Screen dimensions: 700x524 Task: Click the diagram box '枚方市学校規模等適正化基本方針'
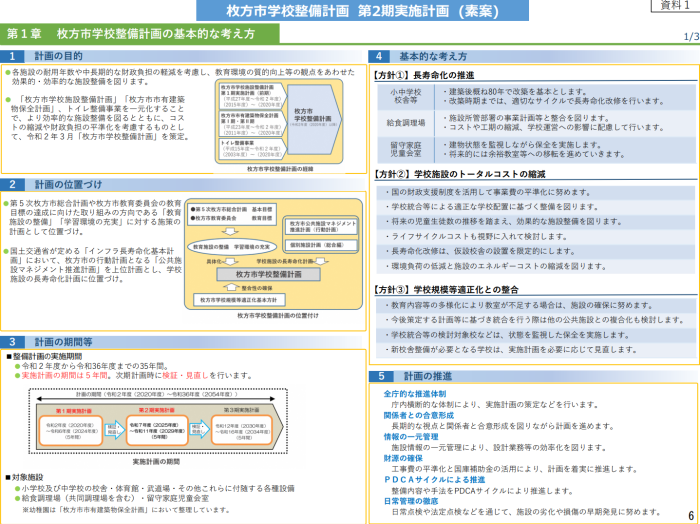239,300
